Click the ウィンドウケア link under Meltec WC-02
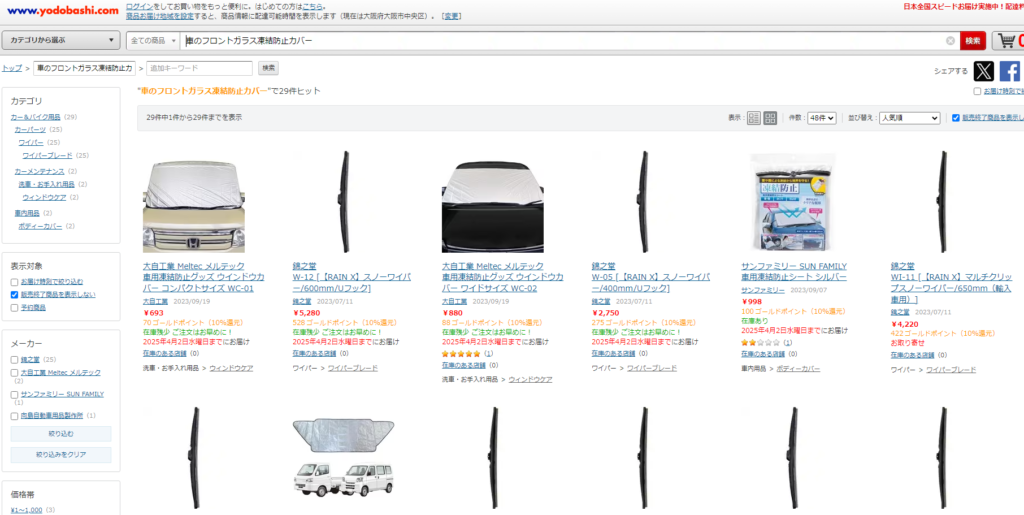Image resolution: width=1024 pixels, height=515 pixels. 530,379
